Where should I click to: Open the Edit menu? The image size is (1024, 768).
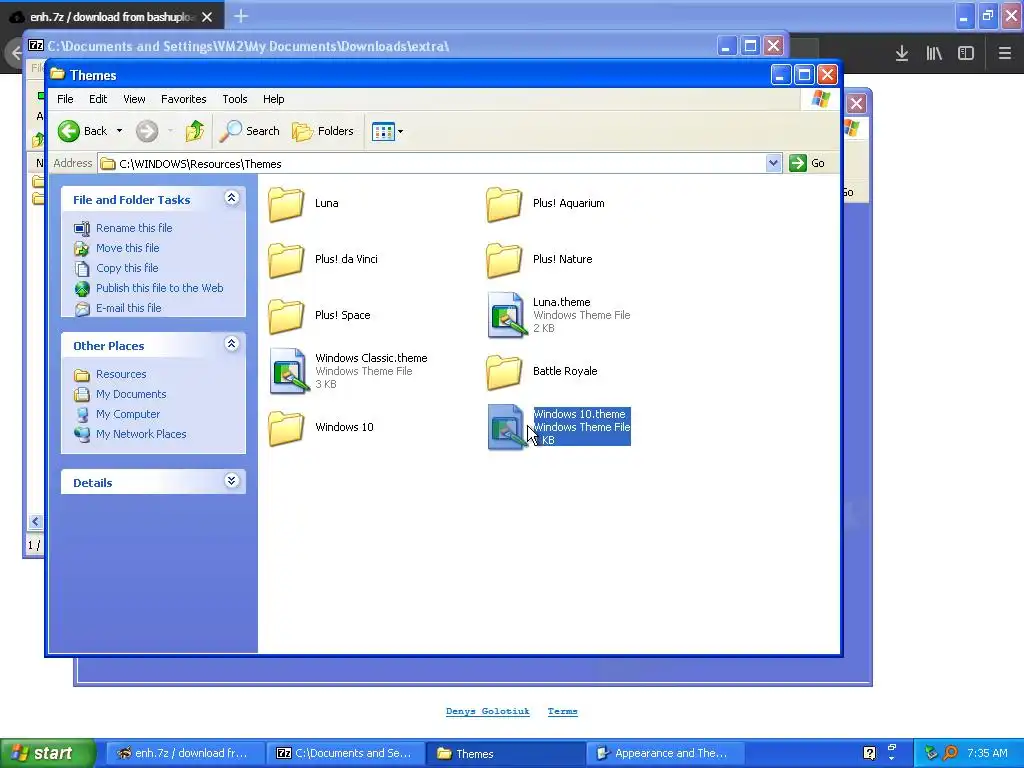click(98, 99)
